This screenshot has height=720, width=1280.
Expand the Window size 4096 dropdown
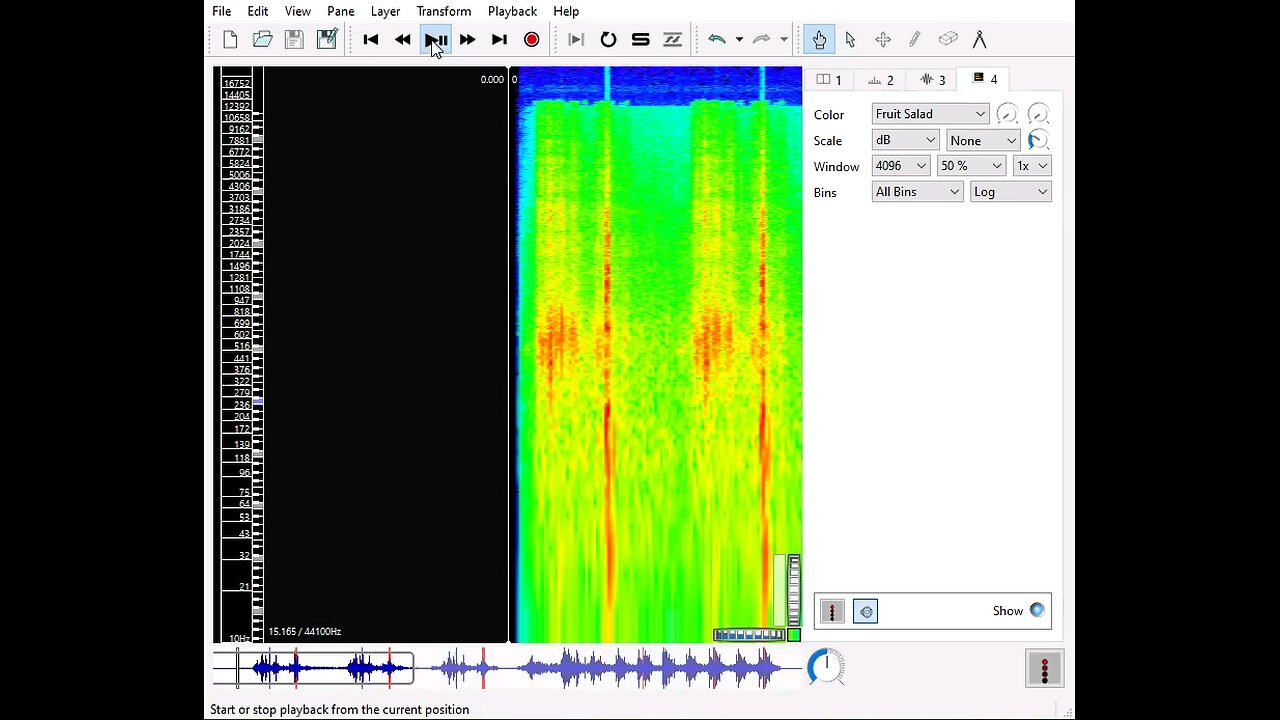pyautogui.click(x=901, y=166)
